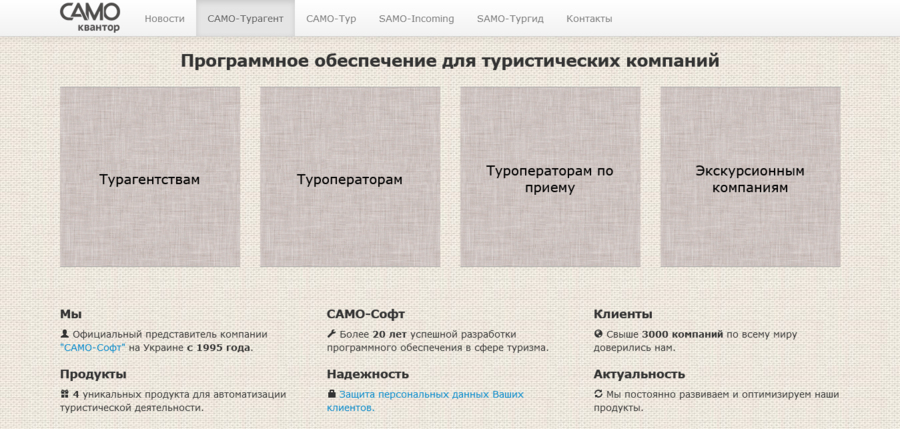
Task: Click the bold text "20 лет"
Action: [x=389, y=334]
